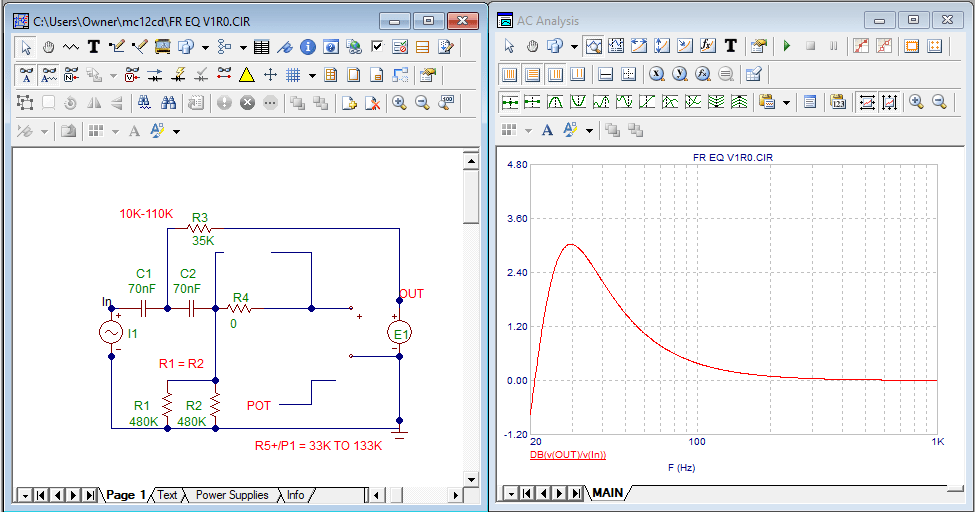The height and width of the screenshot is (512, 975).
Task: Select the Text mode T in schematic toolbar
Action: pyautogui.click(x=94, y=47)
